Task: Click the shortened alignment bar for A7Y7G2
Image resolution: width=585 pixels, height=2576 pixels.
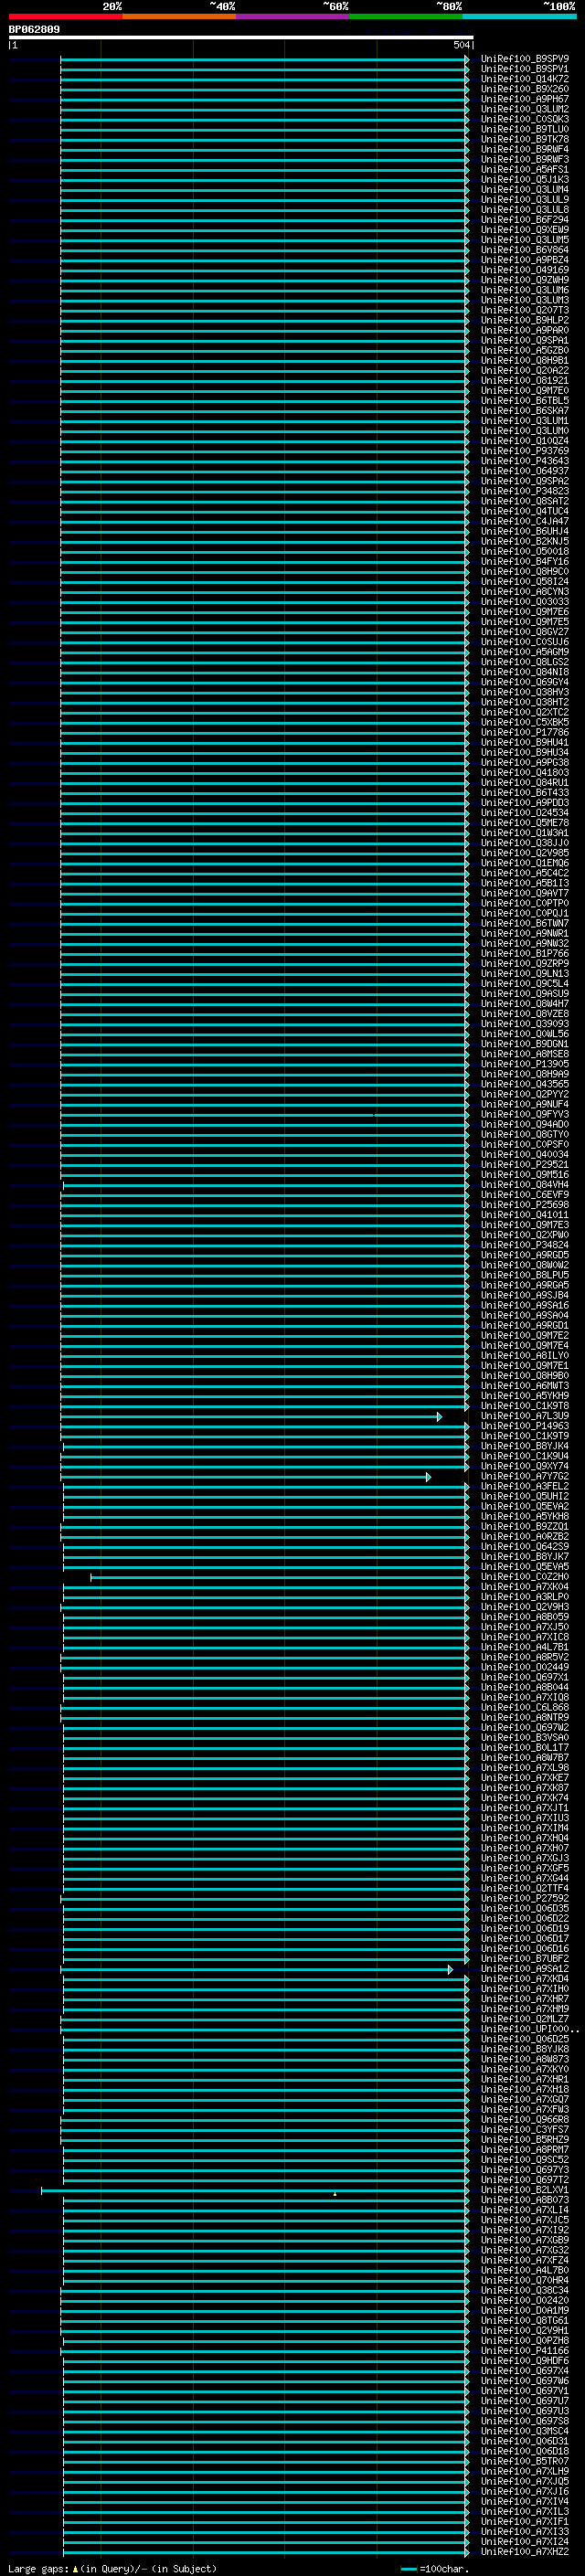Action: [246, 1477]
